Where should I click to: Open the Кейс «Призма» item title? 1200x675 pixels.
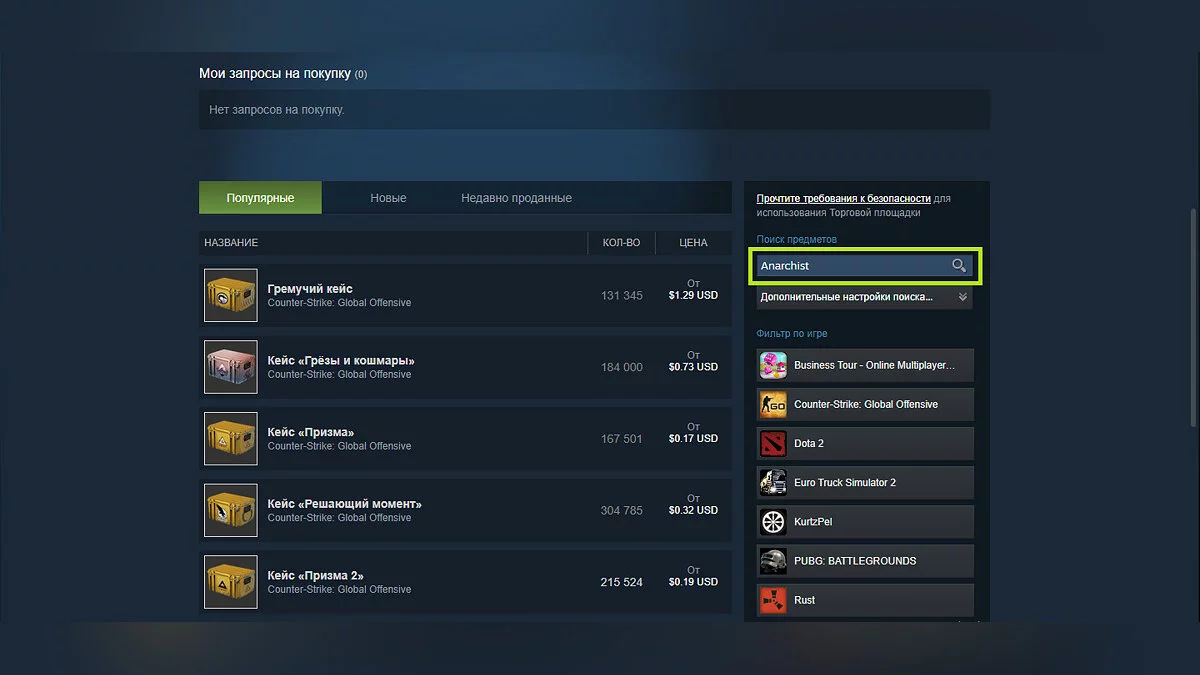(311, 433)
